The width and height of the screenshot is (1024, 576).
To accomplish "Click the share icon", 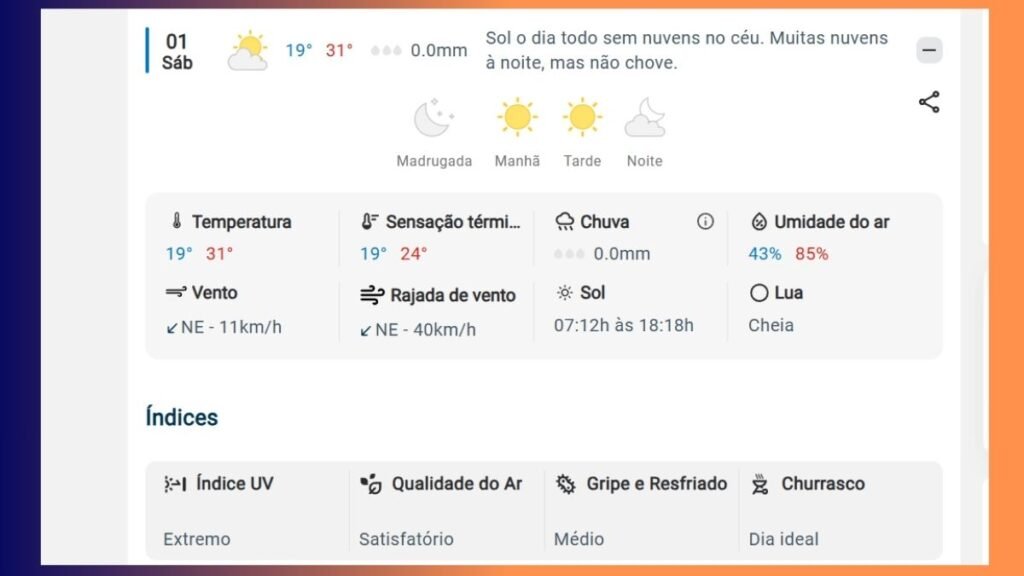I will (x=929, y=102).
